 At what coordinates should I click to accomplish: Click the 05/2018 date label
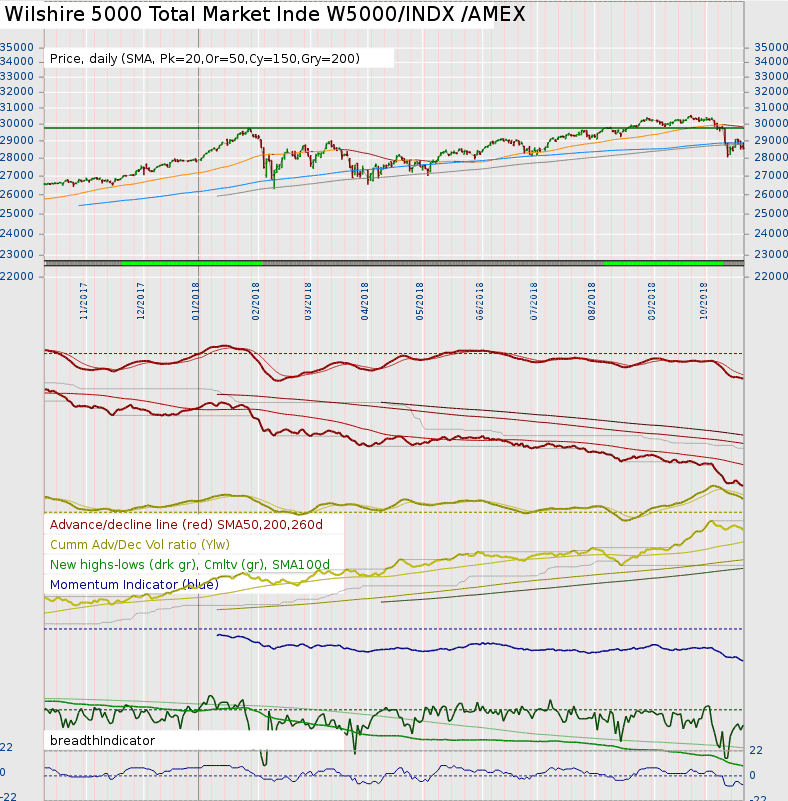(x=419, y=301)
